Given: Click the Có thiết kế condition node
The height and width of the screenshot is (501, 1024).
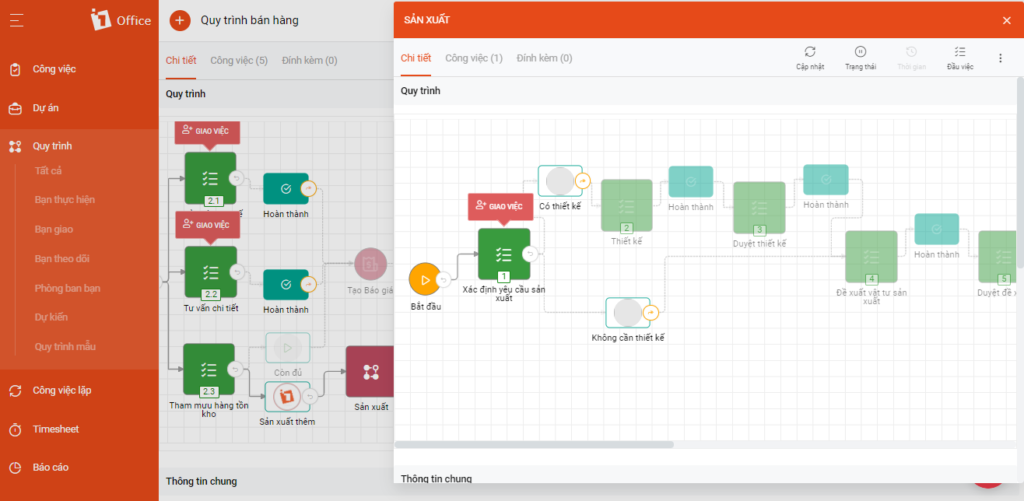Looking at the screenshot, I should pos(560,181).
